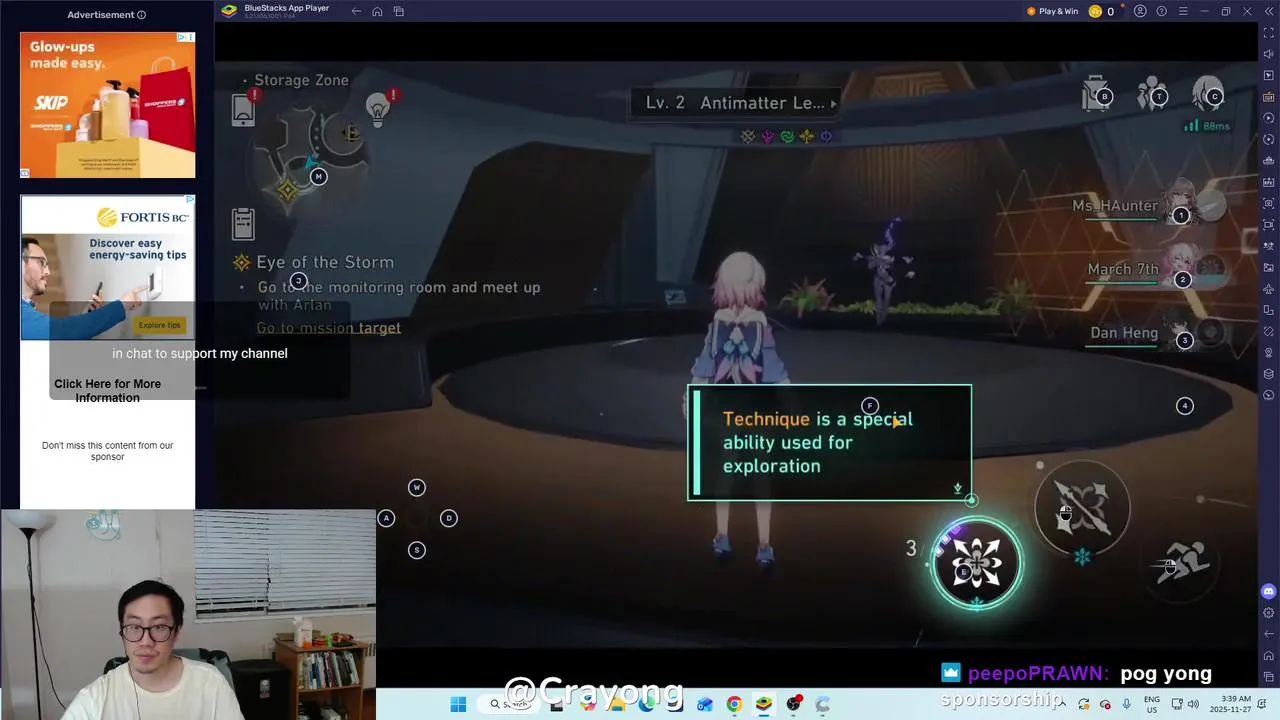Switch to Ms_HAunter party member
This screenshot has width=1280, height=720.
pyautogui.click(x=1150, y=206)
